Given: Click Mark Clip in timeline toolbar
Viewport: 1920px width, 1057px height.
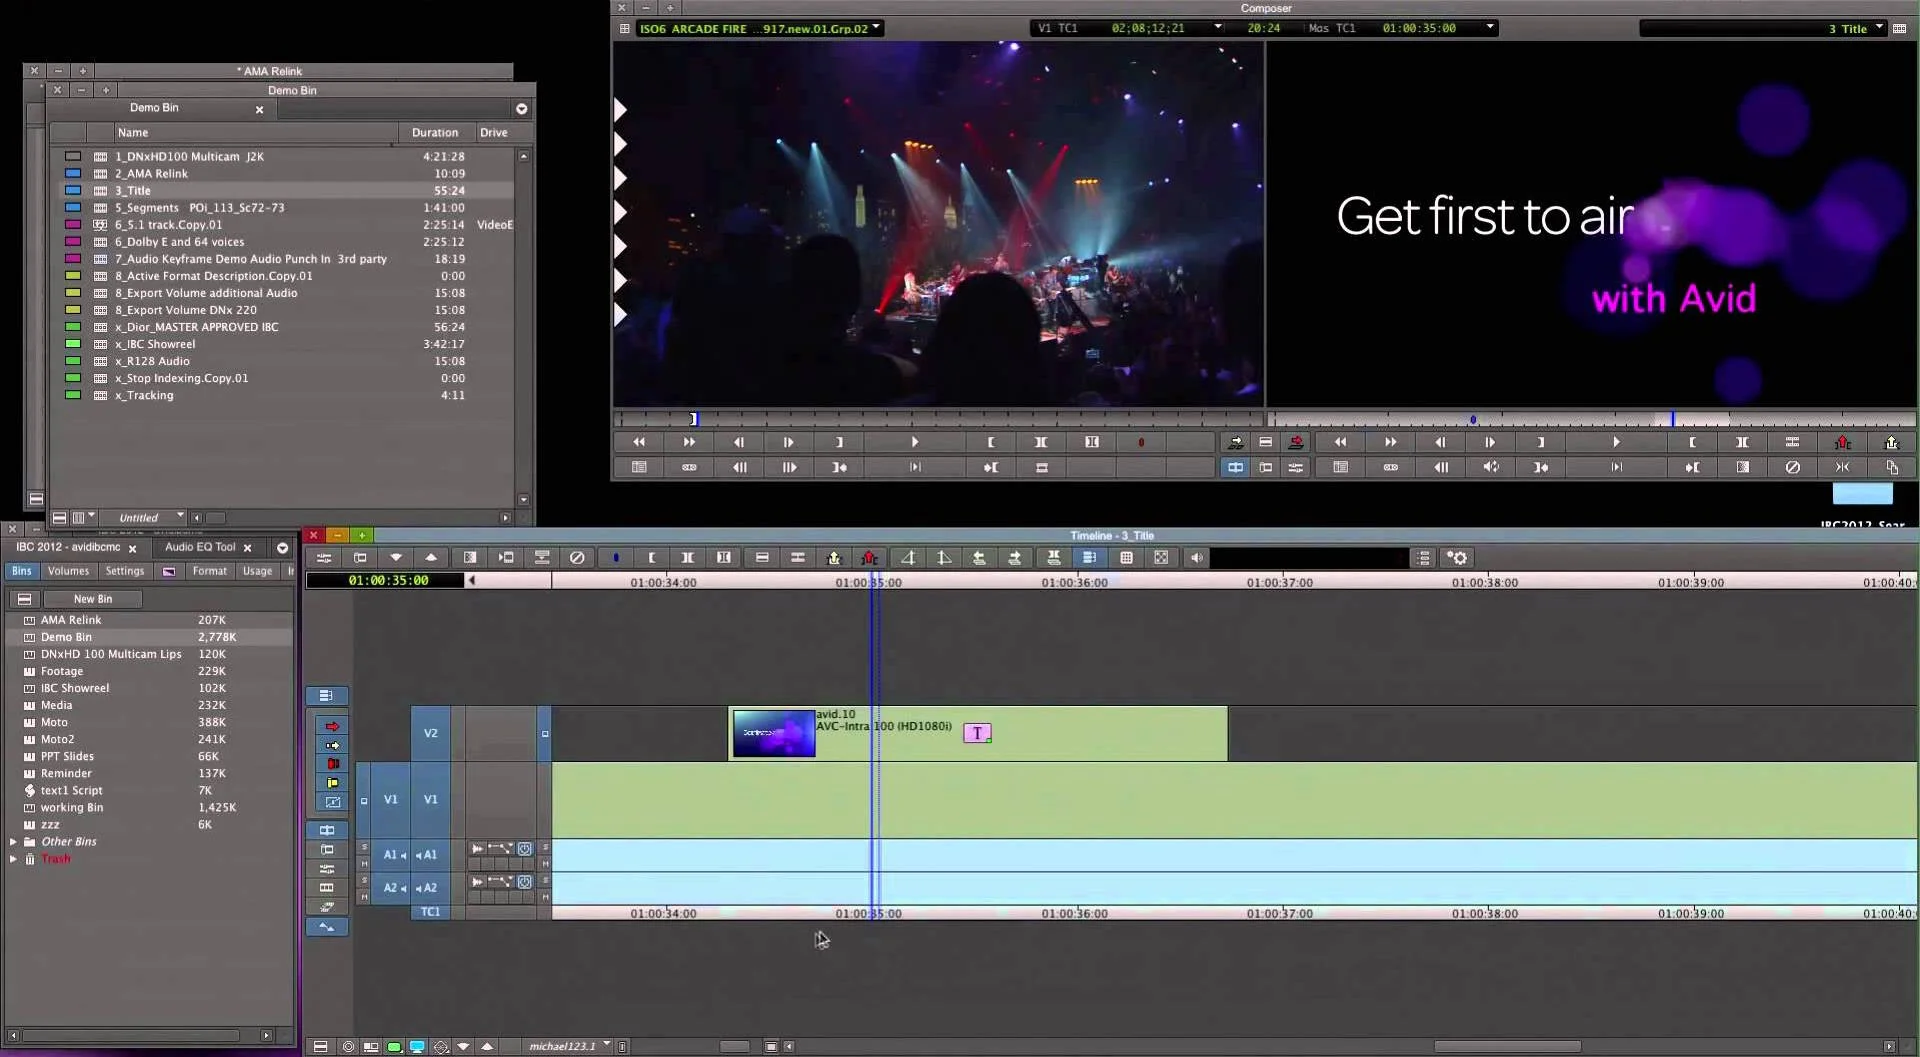Looking at the screenshot, I should [x=688, y=558].
